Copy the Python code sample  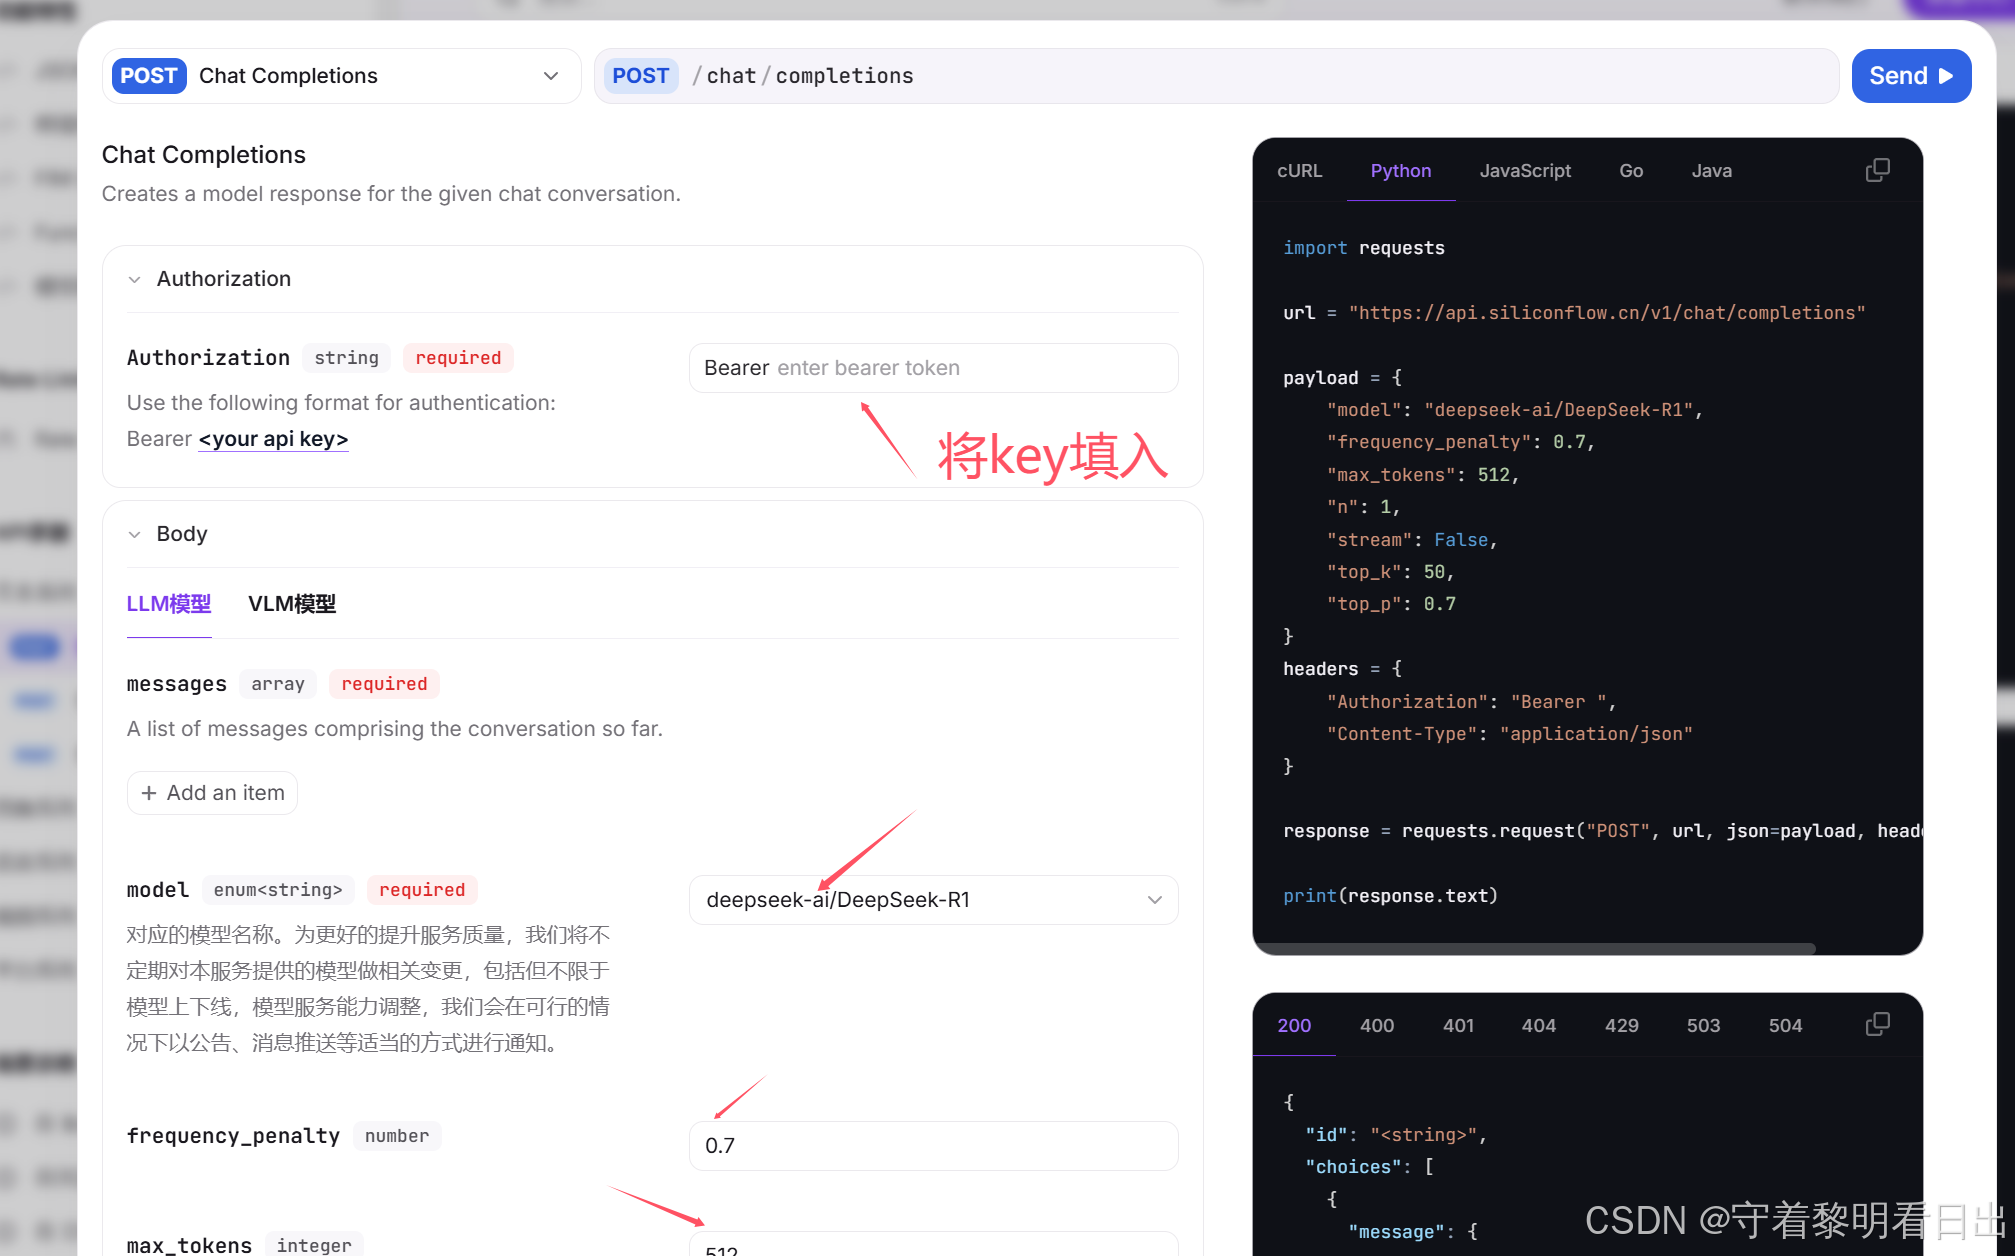1877,170
